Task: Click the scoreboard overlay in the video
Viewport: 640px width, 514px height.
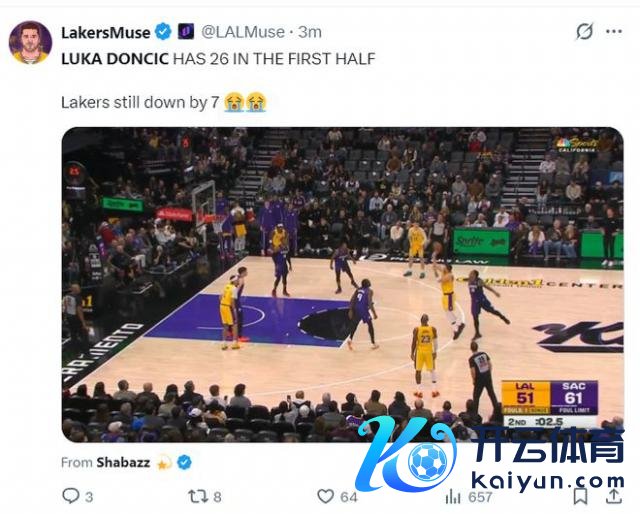Action: point(549,404)
